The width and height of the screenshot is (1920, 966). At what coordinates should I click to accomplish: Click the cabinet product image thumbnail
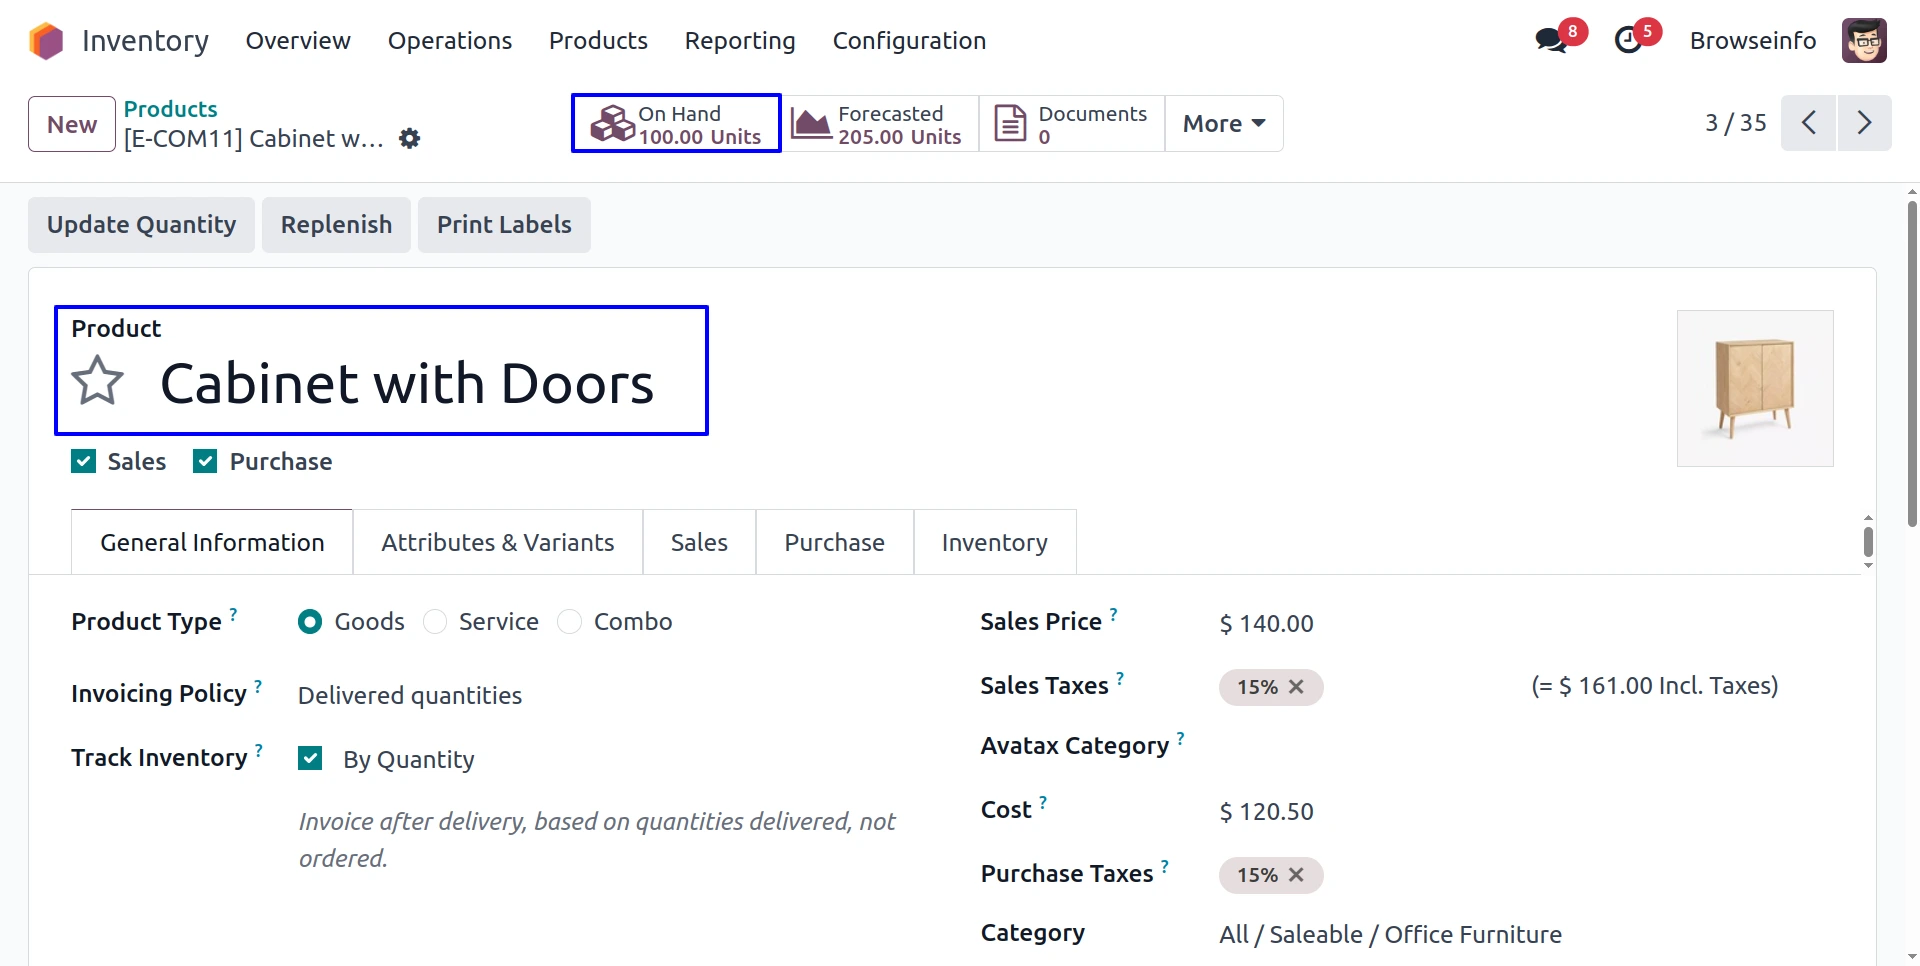click(x=1755, y=388)
